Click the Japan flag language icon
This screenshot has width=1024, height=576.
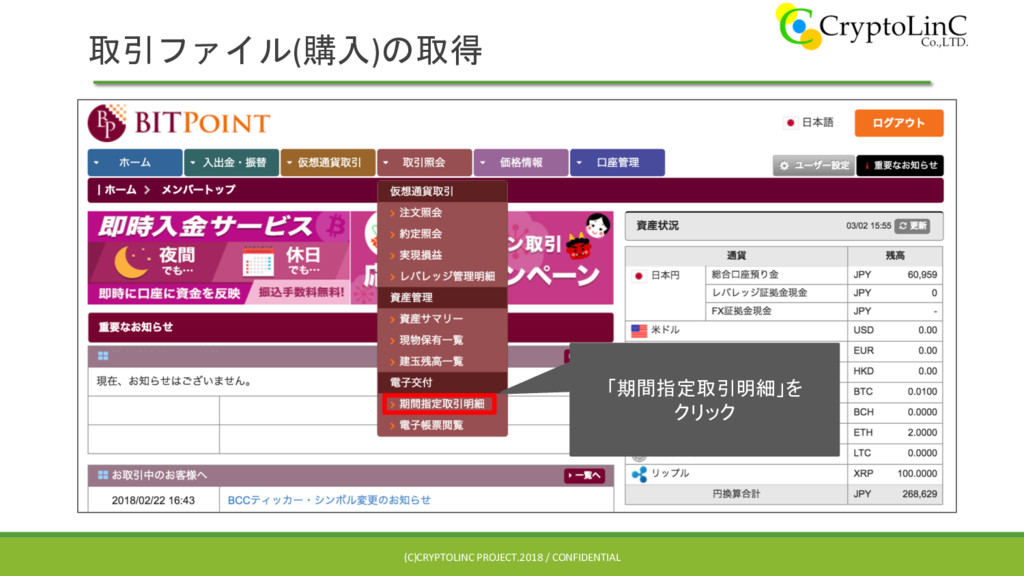tap(790, 123)
